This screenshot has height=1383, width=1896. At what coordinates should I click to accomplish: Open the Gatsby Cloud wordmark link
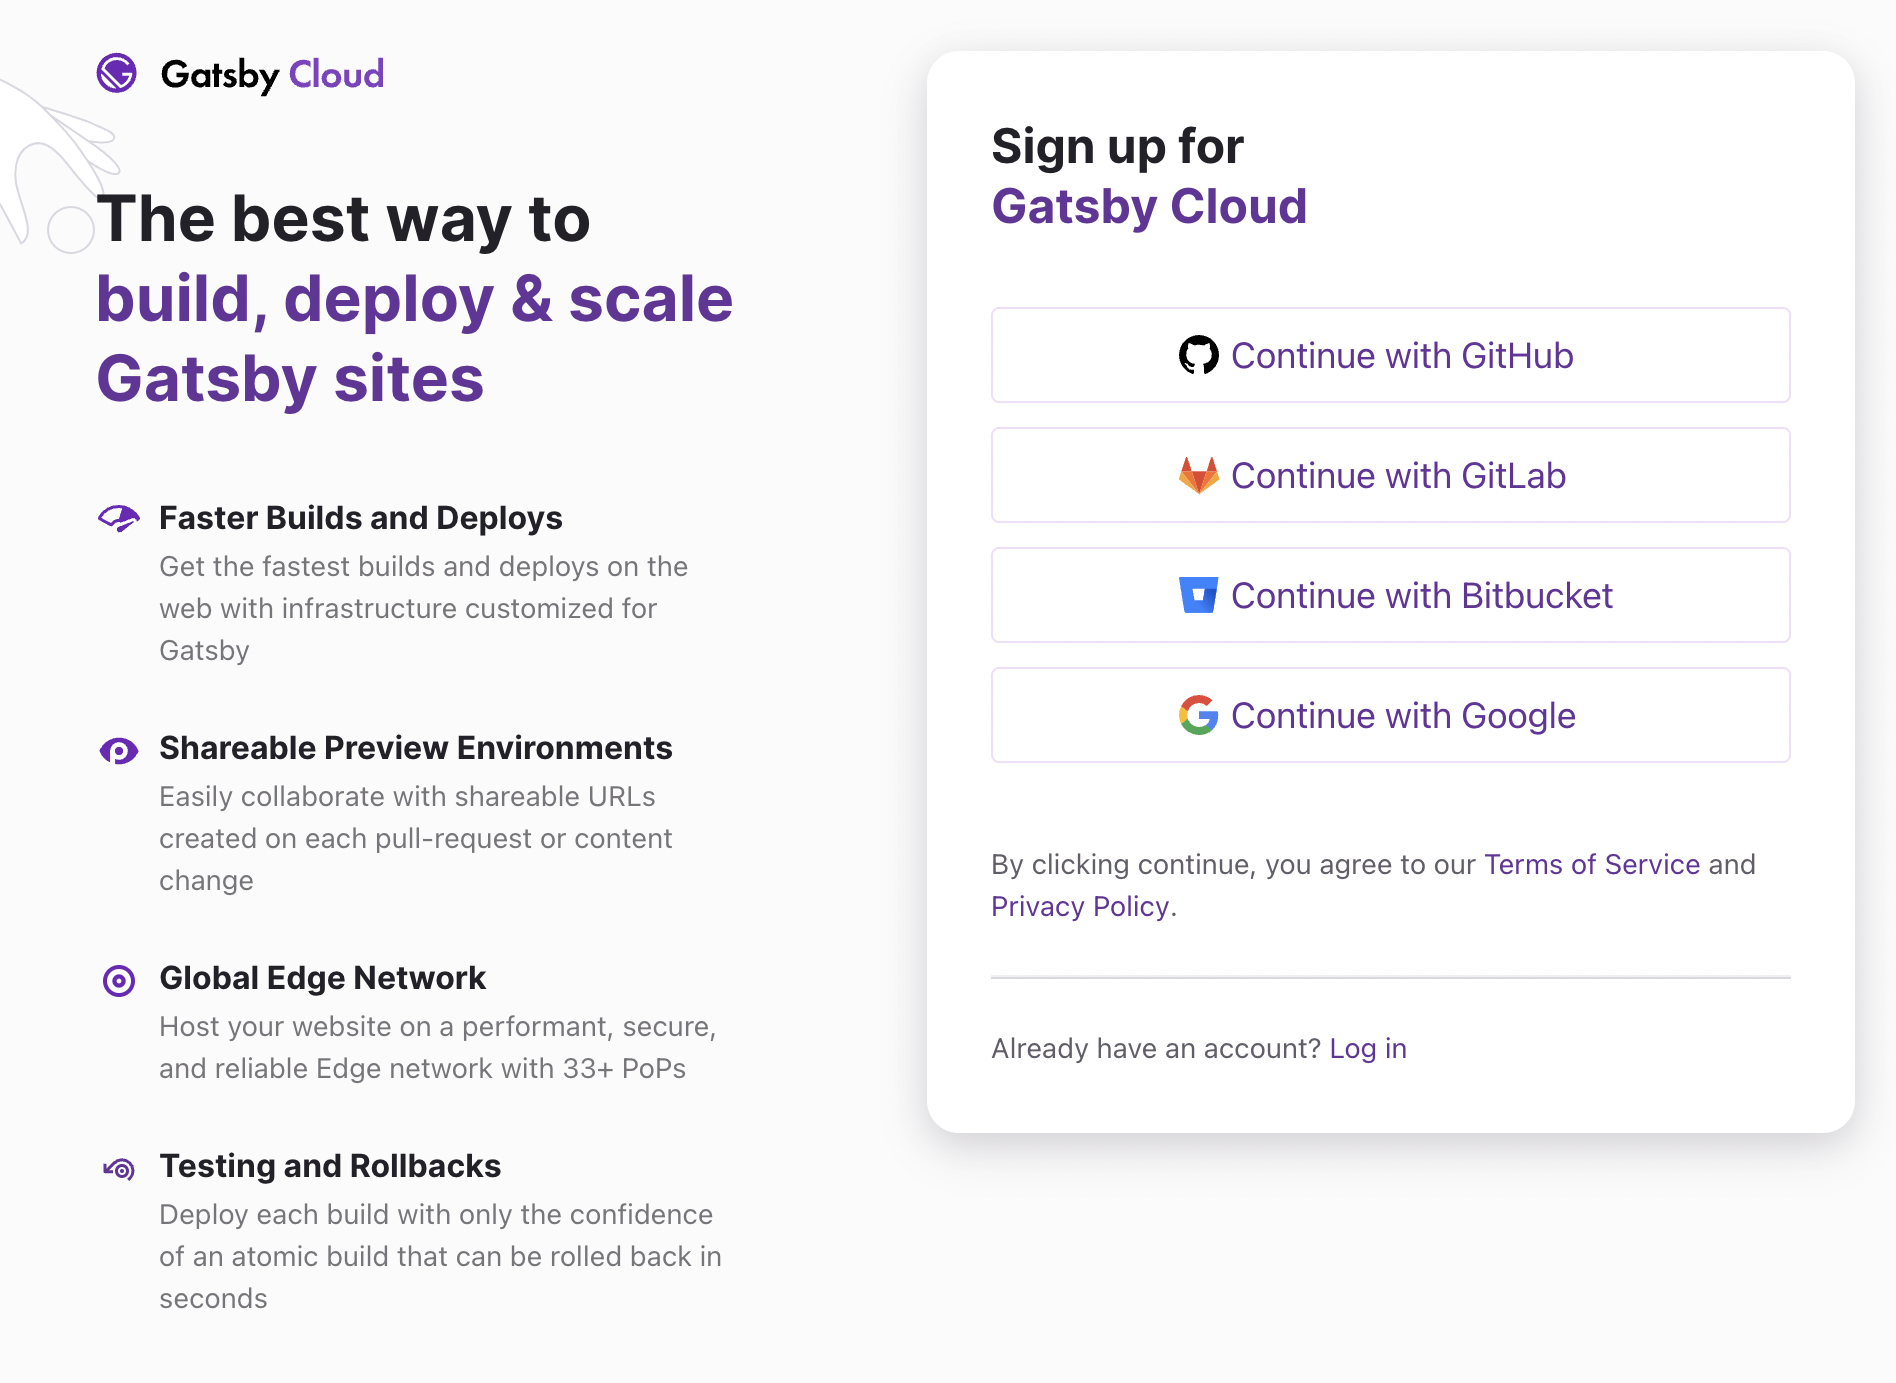(272, 74)
